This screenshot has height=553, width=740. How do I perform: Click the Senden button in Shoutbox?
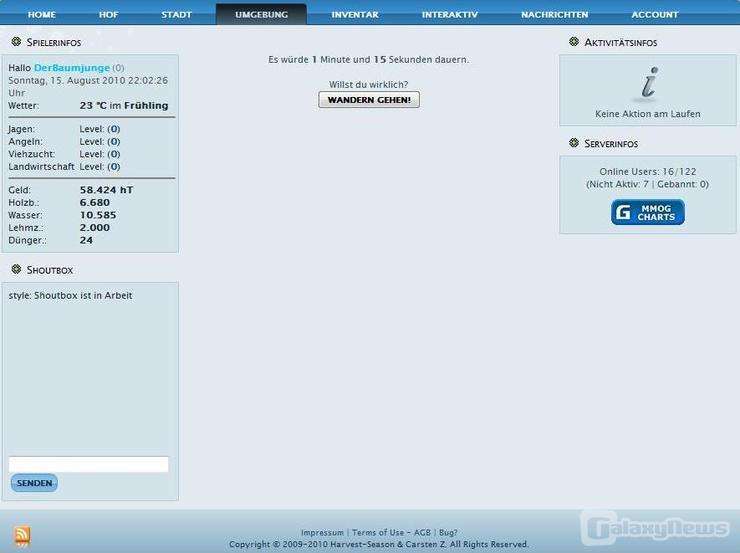pos(34,483)
